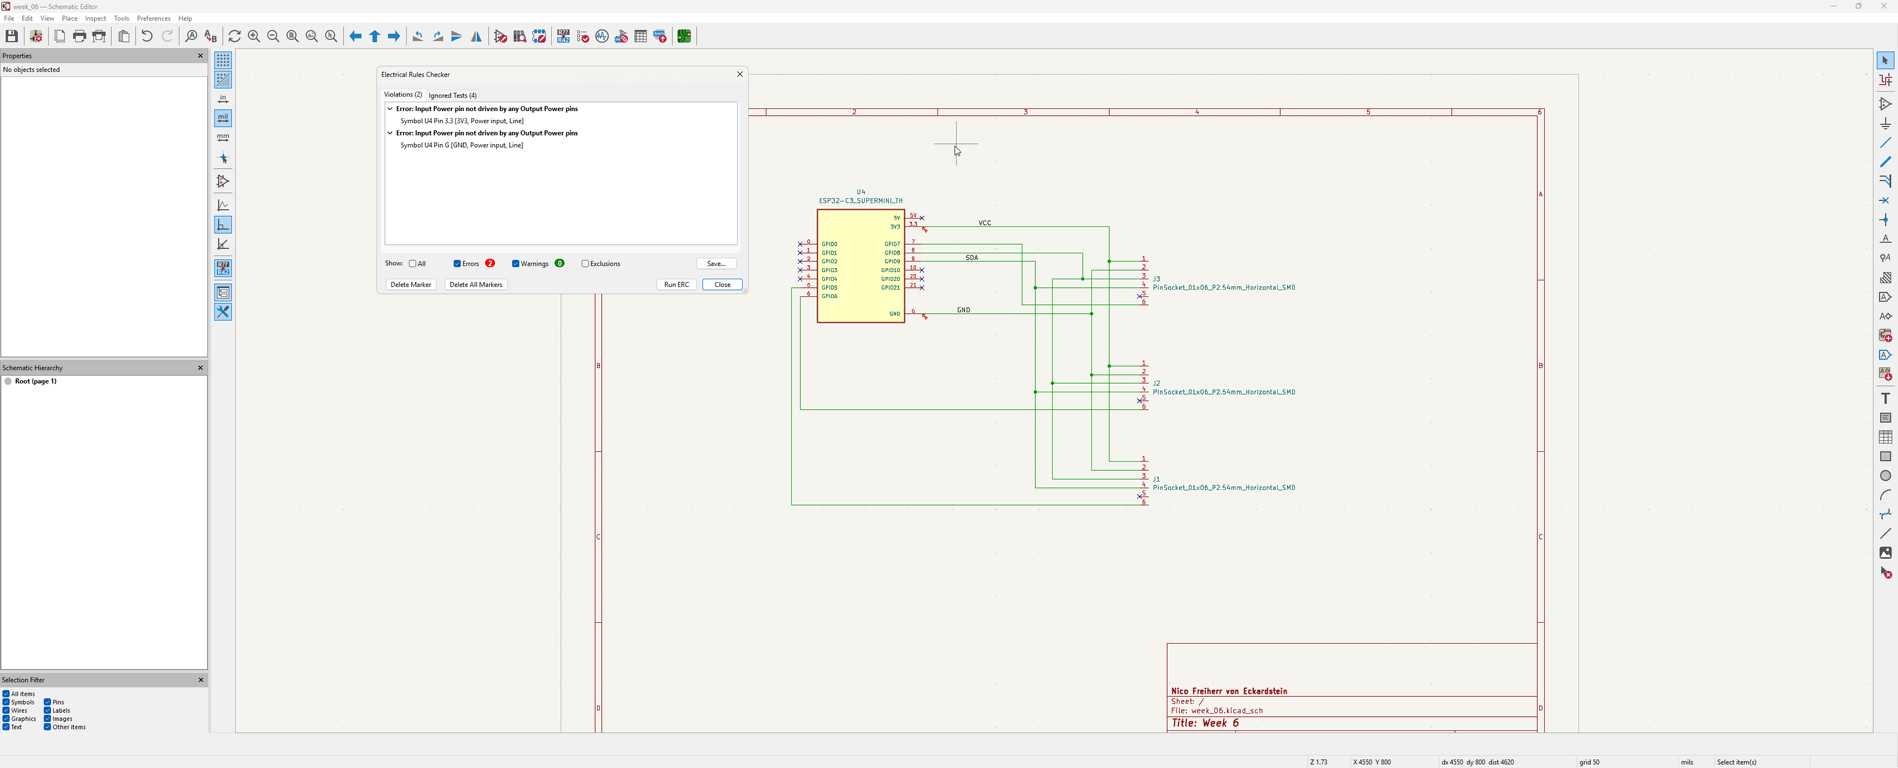Click the Undo arrow icon
The height and width of the screenshot is (768, 1898).
147,36
